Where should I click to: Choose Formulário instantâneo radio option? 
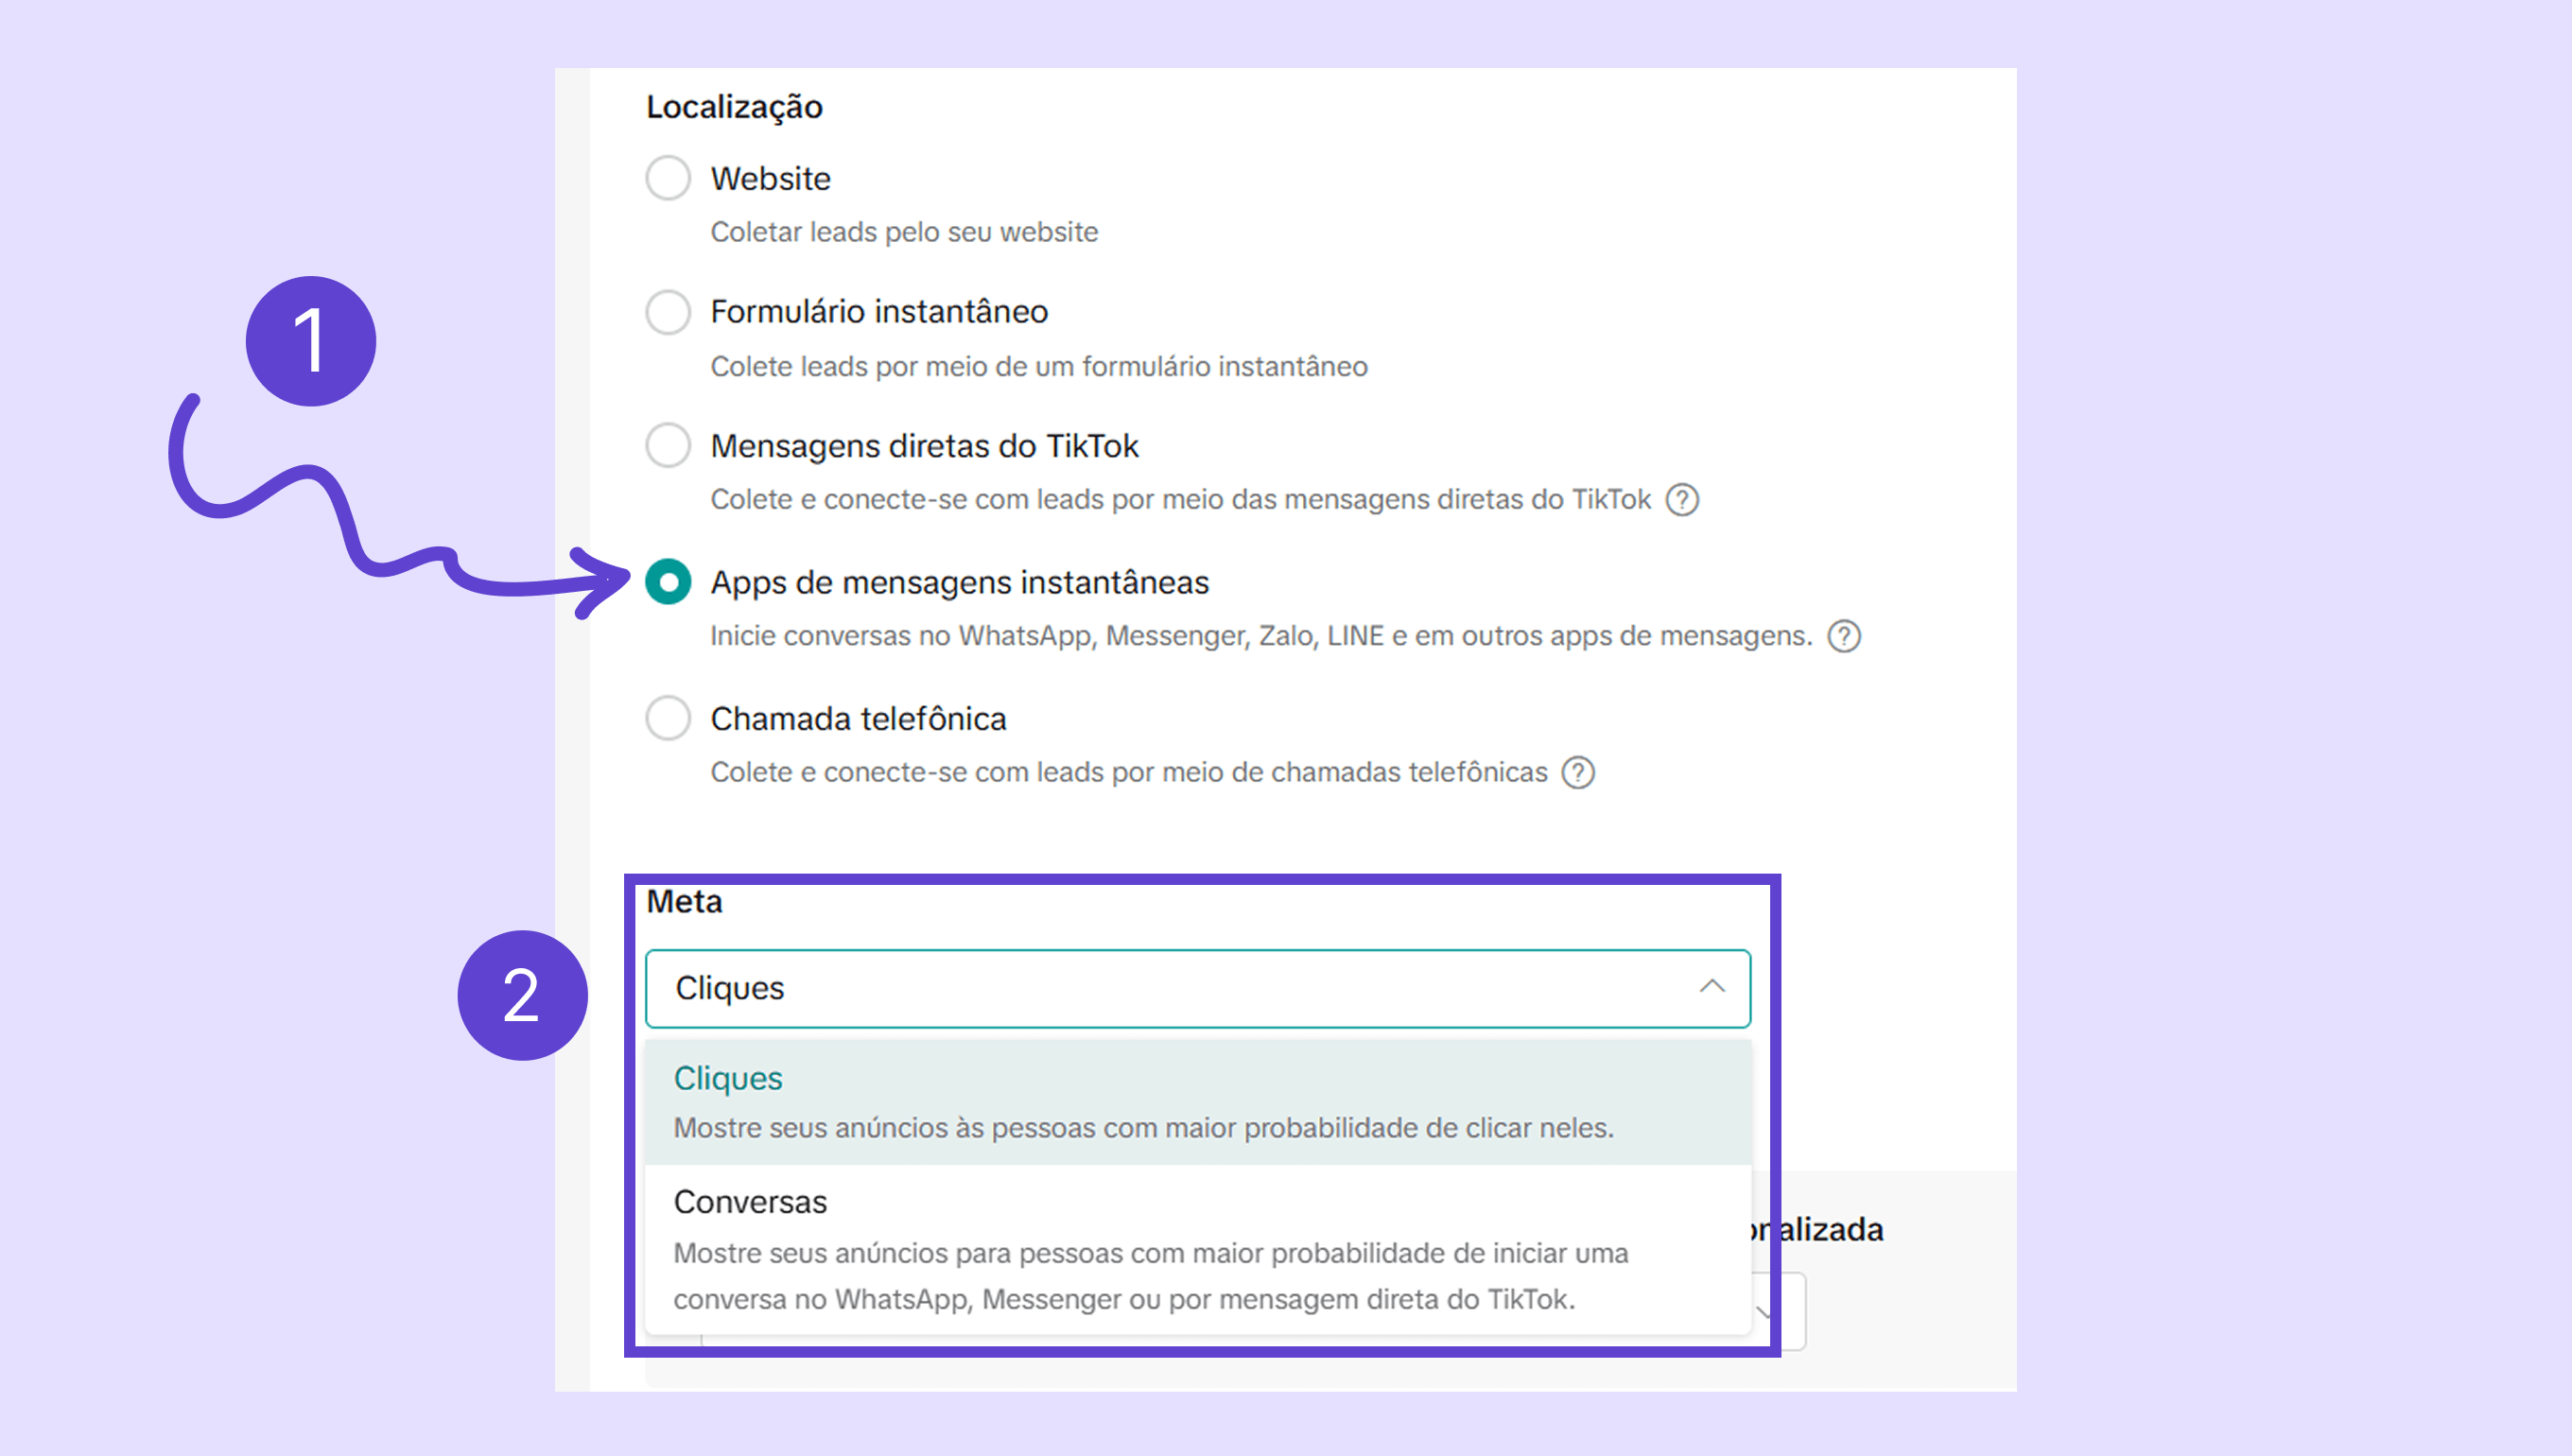668,312
